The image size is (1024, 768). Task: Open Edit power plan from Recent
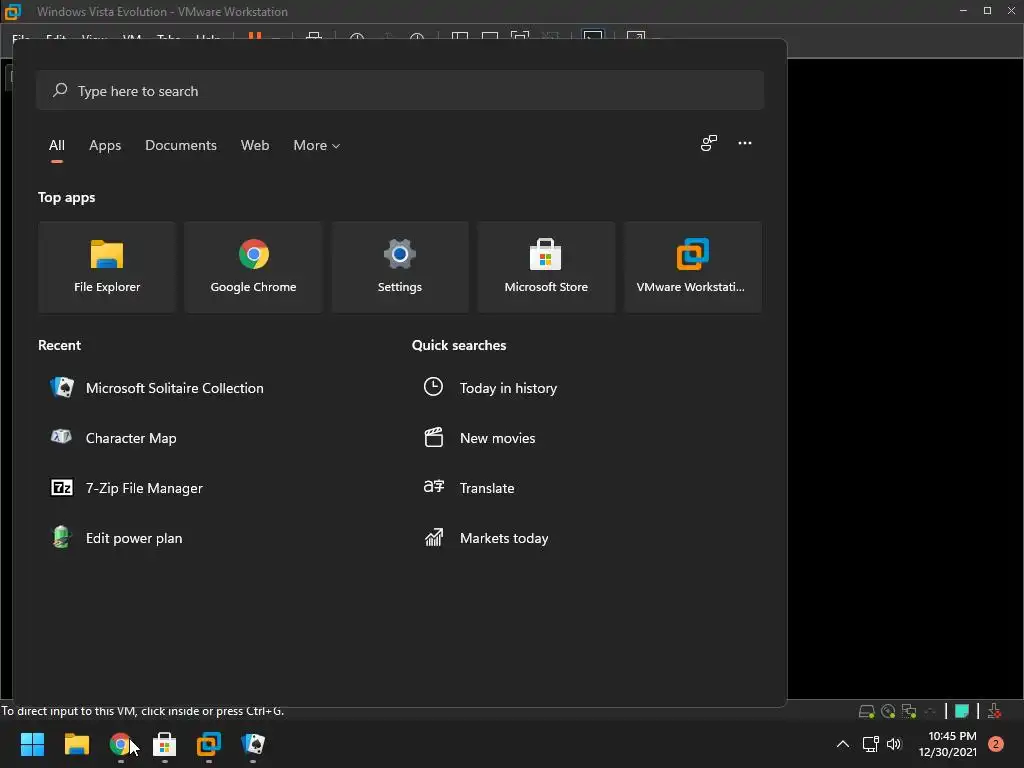[x=117, y=538]
